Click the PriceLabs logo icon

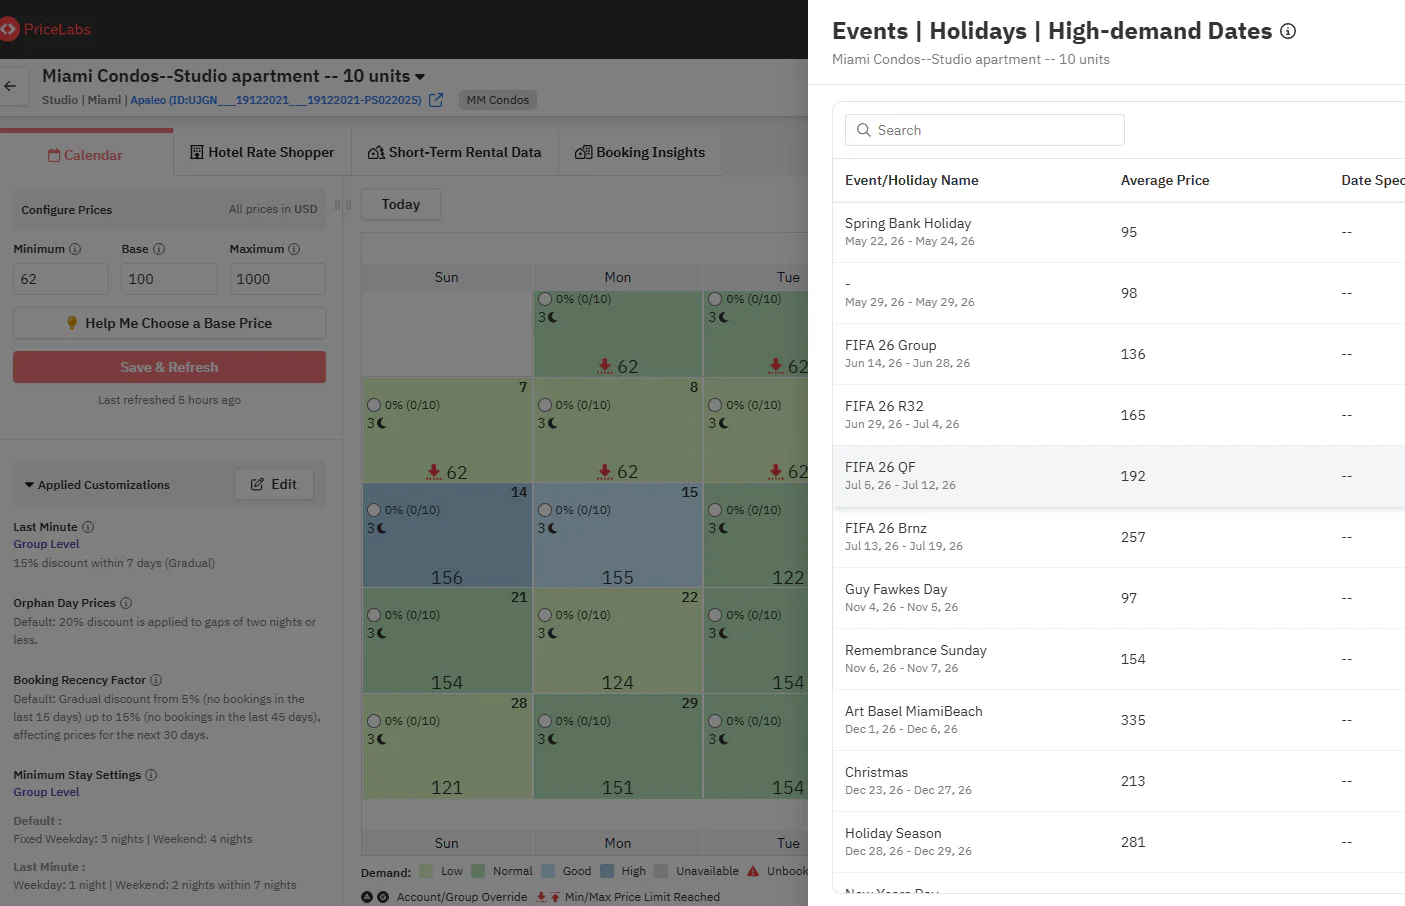click(9, 29)
